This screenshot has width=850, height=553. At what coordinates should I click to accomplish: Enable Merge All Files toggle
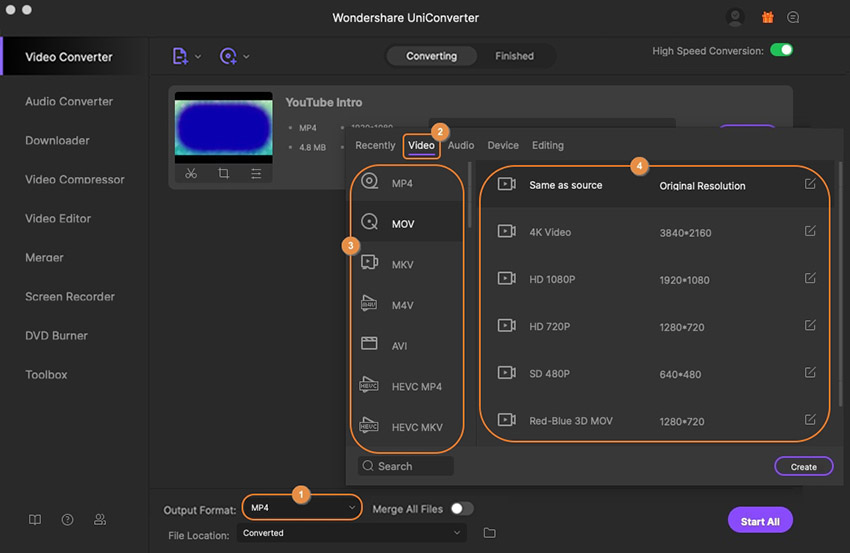coord(461,509)
